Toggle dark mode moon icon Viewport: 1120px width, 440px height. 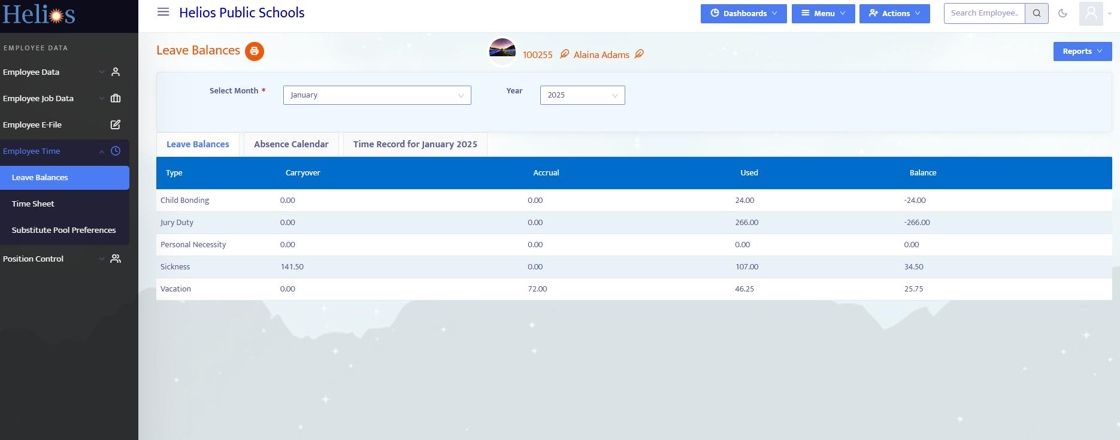(1062, 14)
